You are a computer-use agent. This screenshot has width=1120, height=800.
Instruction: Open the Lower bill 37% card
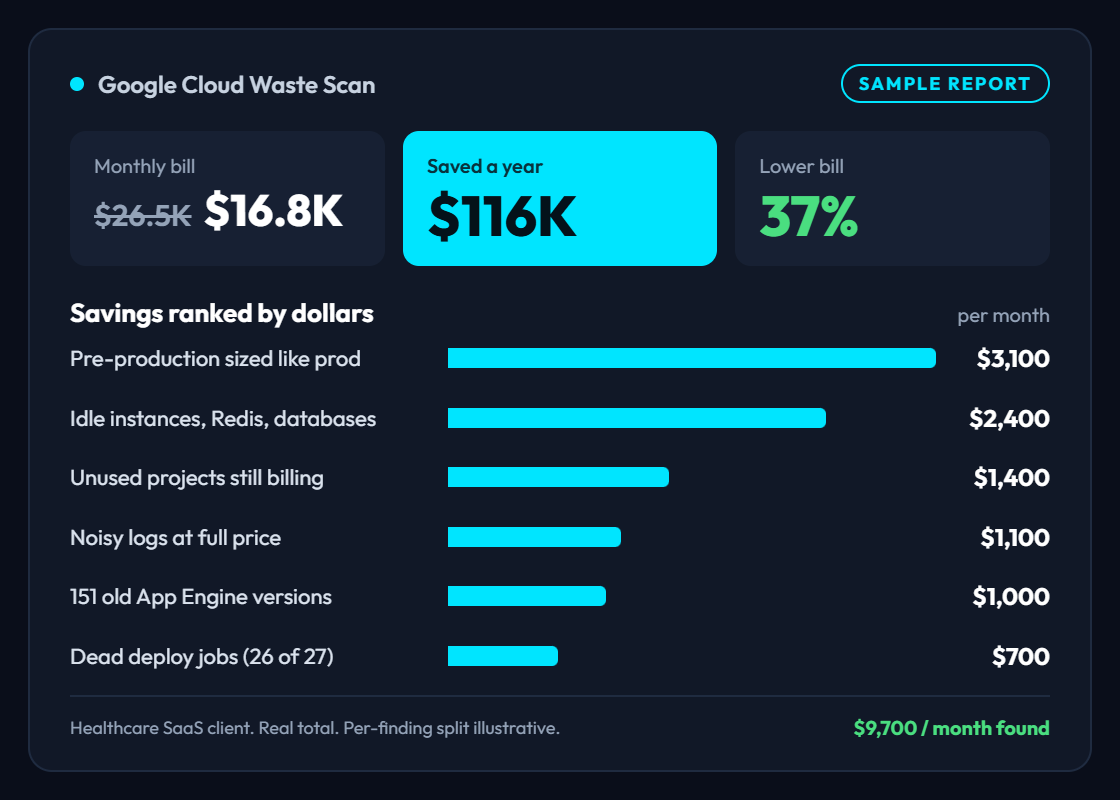point(892,198)
